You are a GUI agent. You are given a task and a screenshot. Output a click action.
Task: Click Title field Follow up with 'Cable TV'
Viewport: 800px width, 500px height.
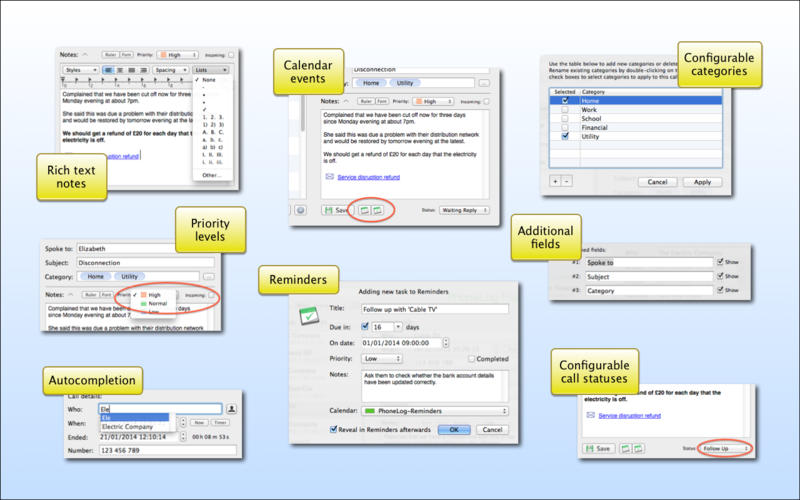pos(435,309)
